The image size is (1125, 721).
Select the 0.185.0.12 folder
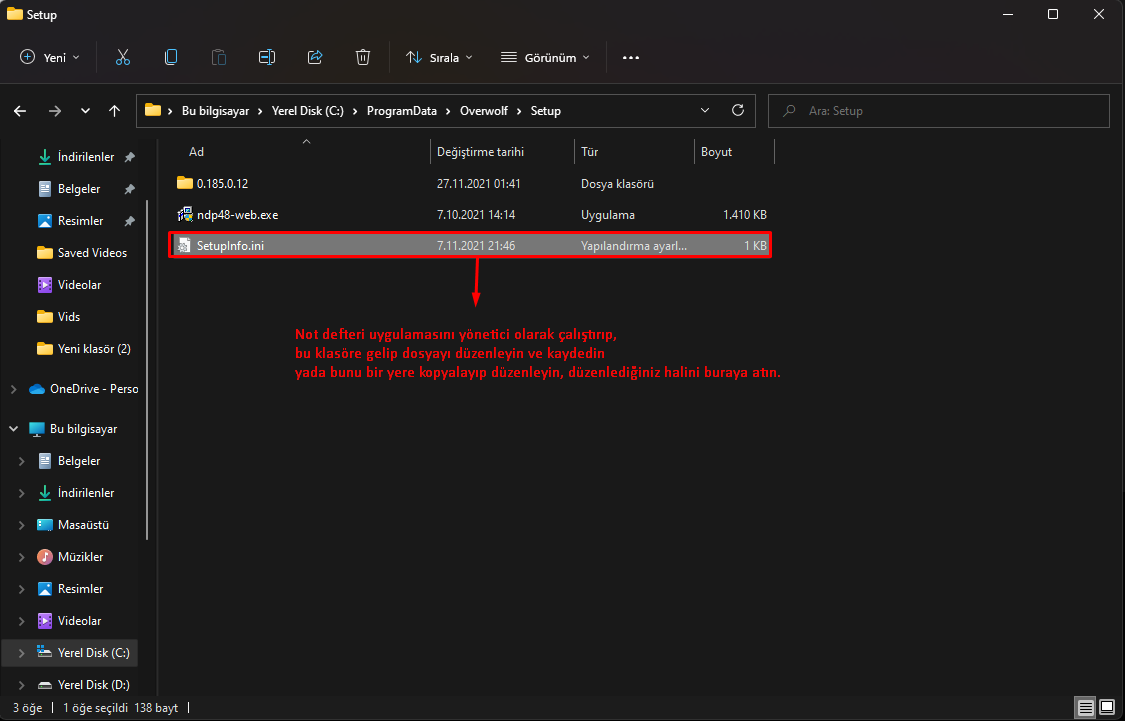tap(470, 184)
